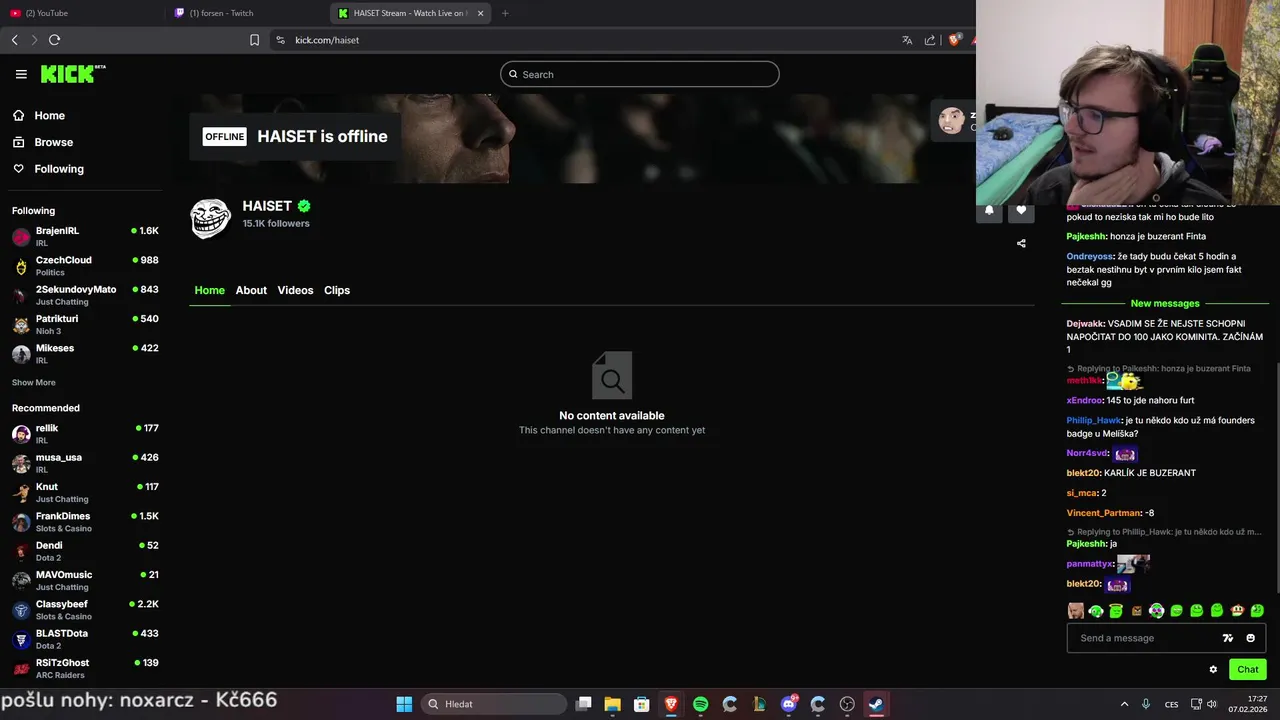Open chat settings gear

[x=1213, y=670]
